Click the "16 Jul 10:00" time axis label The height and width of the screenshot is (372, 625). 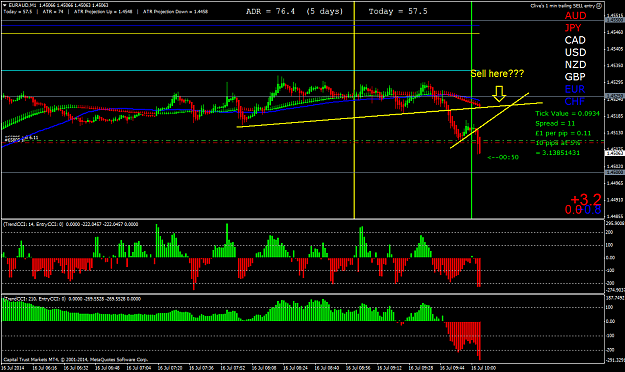pos(484,368)
